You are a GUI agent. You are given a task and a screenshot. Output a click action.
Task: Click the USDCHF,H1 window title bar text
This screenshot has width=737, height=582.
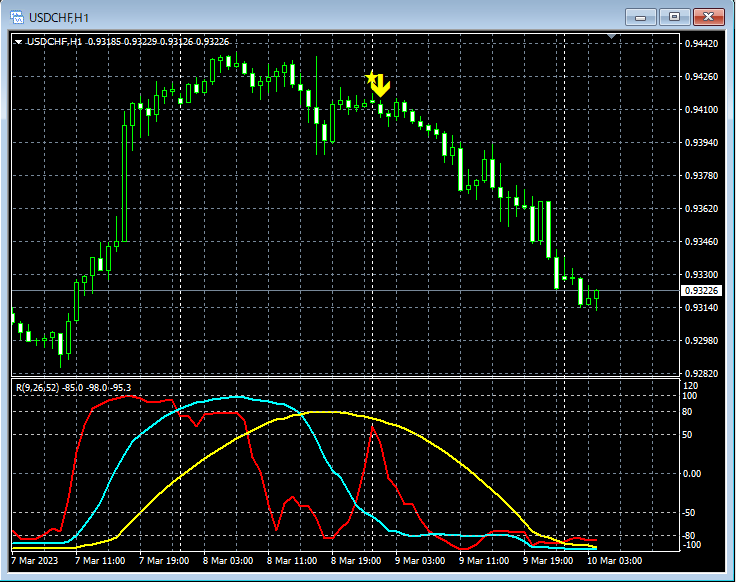[60, 17]
